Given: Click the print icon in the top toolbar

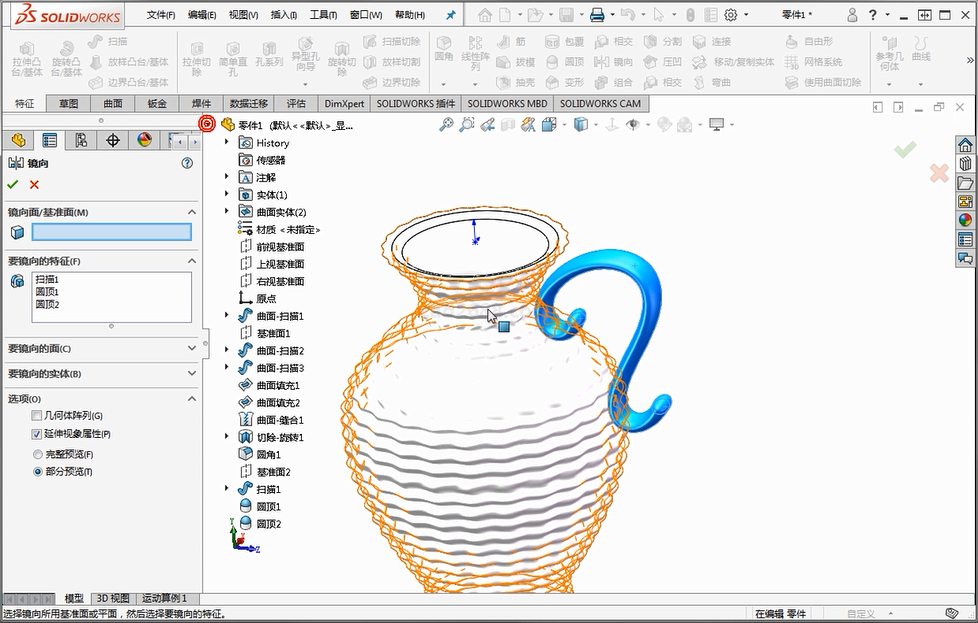Looking at the screenshot, I should (597, 15).
